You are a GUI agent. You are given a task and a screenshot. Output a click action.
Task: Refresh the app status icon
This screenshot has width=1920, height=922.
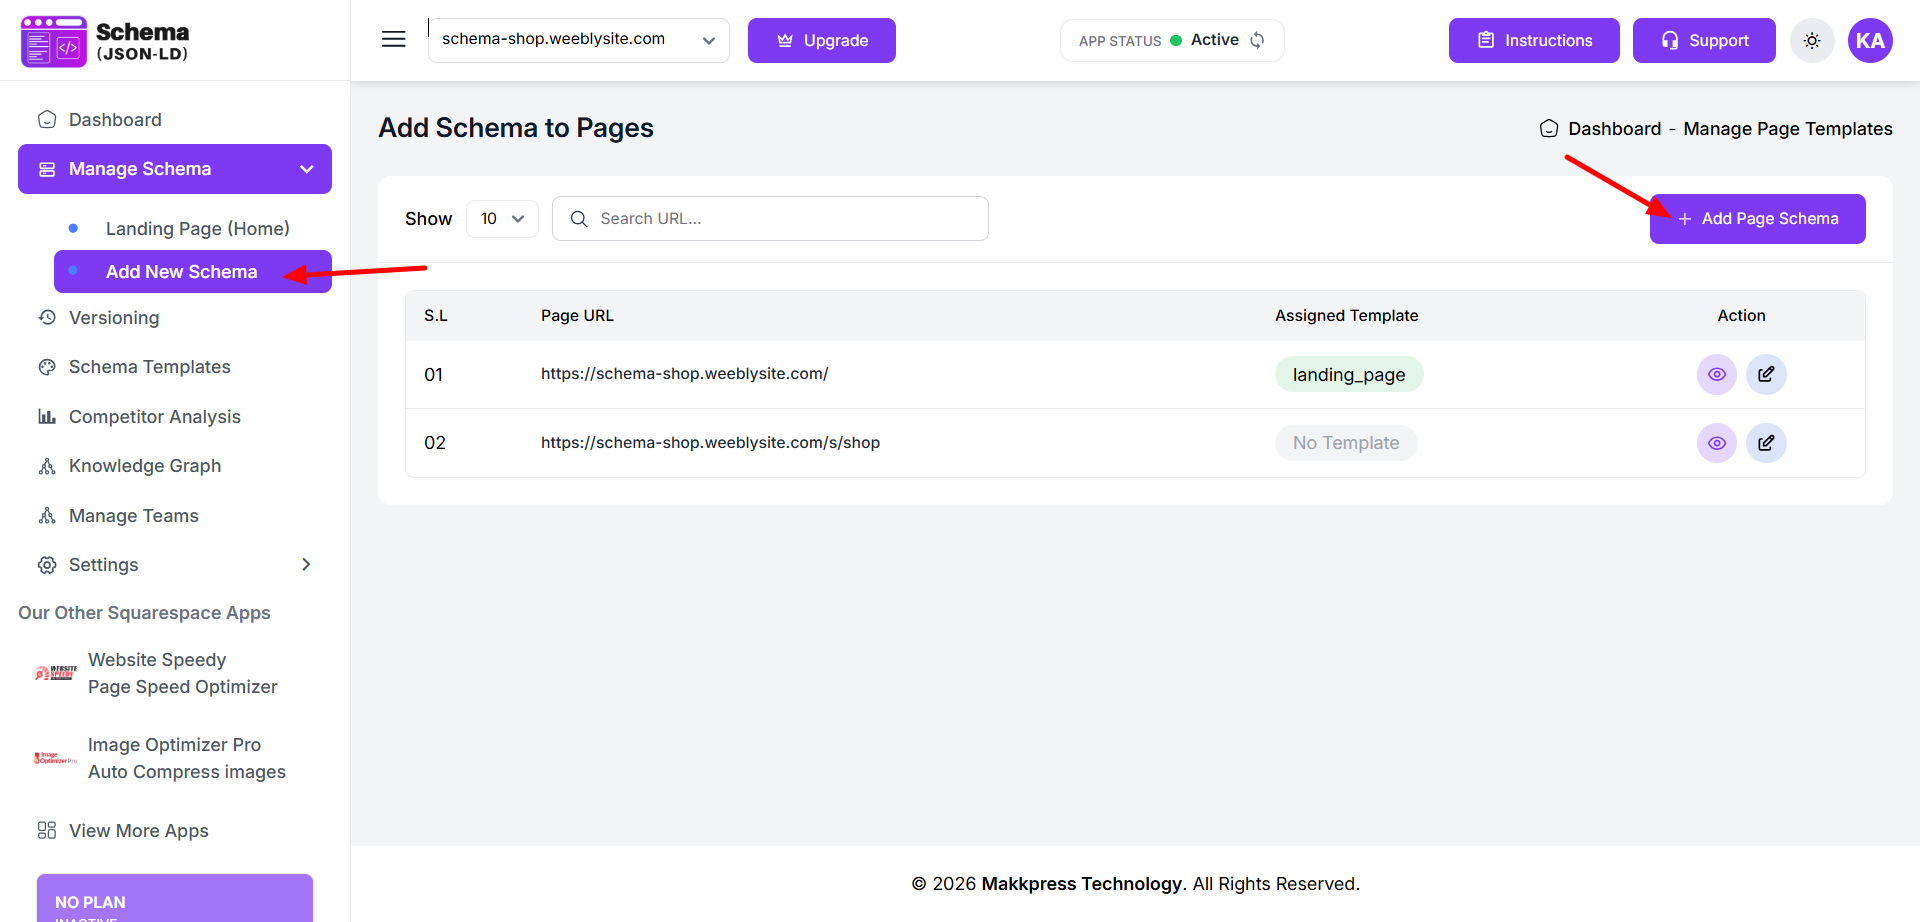click(x=1258, y=40)
